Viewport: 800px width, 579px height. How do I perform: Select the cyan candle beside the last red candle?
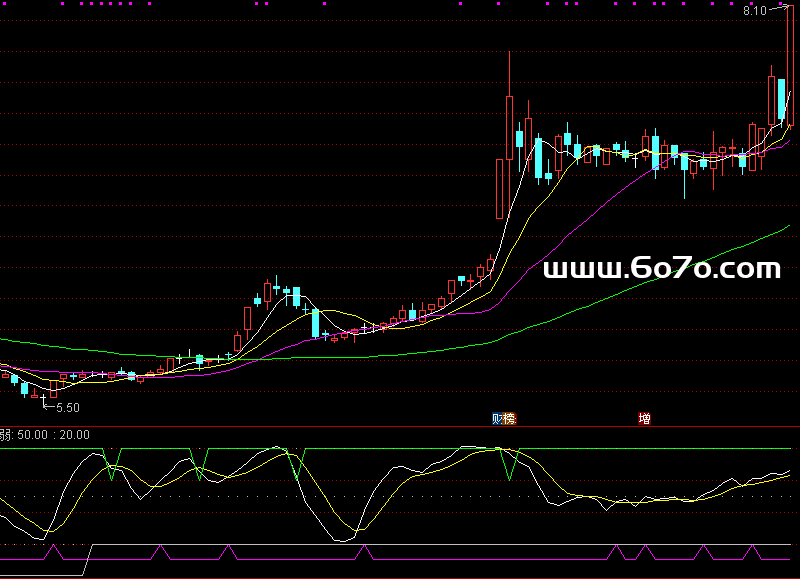point(781,101)
